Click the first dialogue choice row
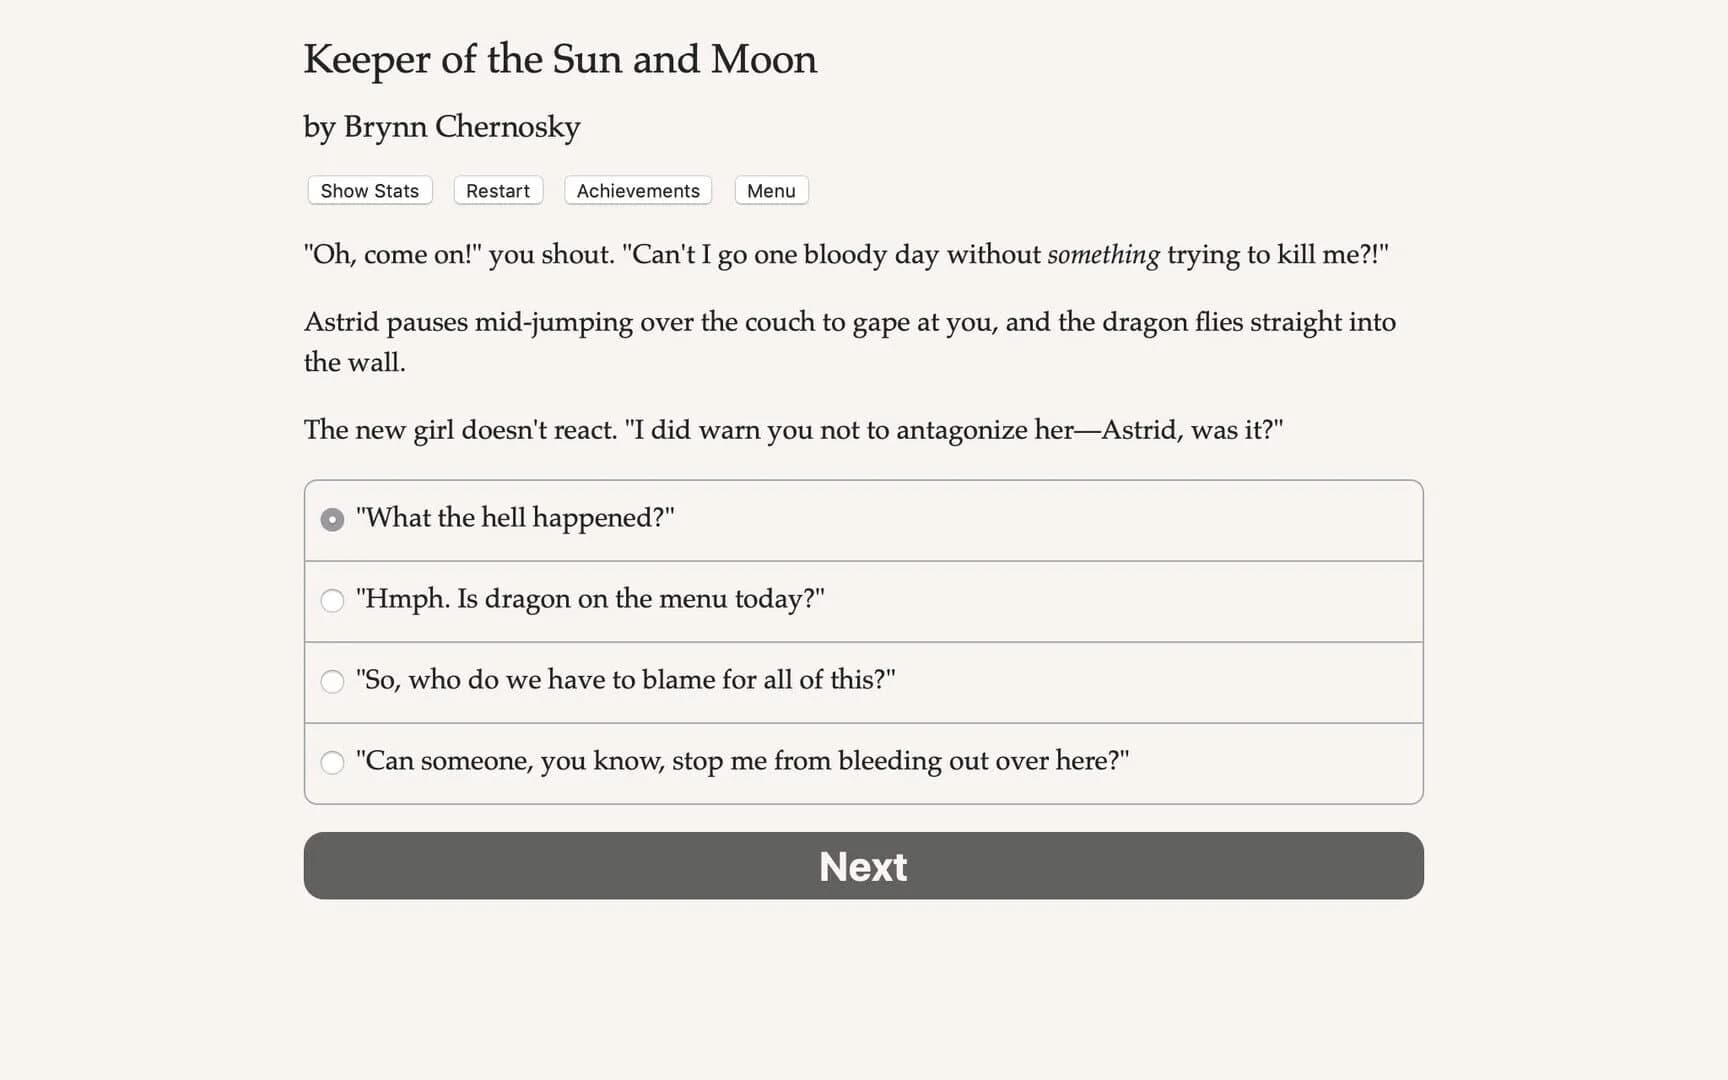 tap(862, 519)
